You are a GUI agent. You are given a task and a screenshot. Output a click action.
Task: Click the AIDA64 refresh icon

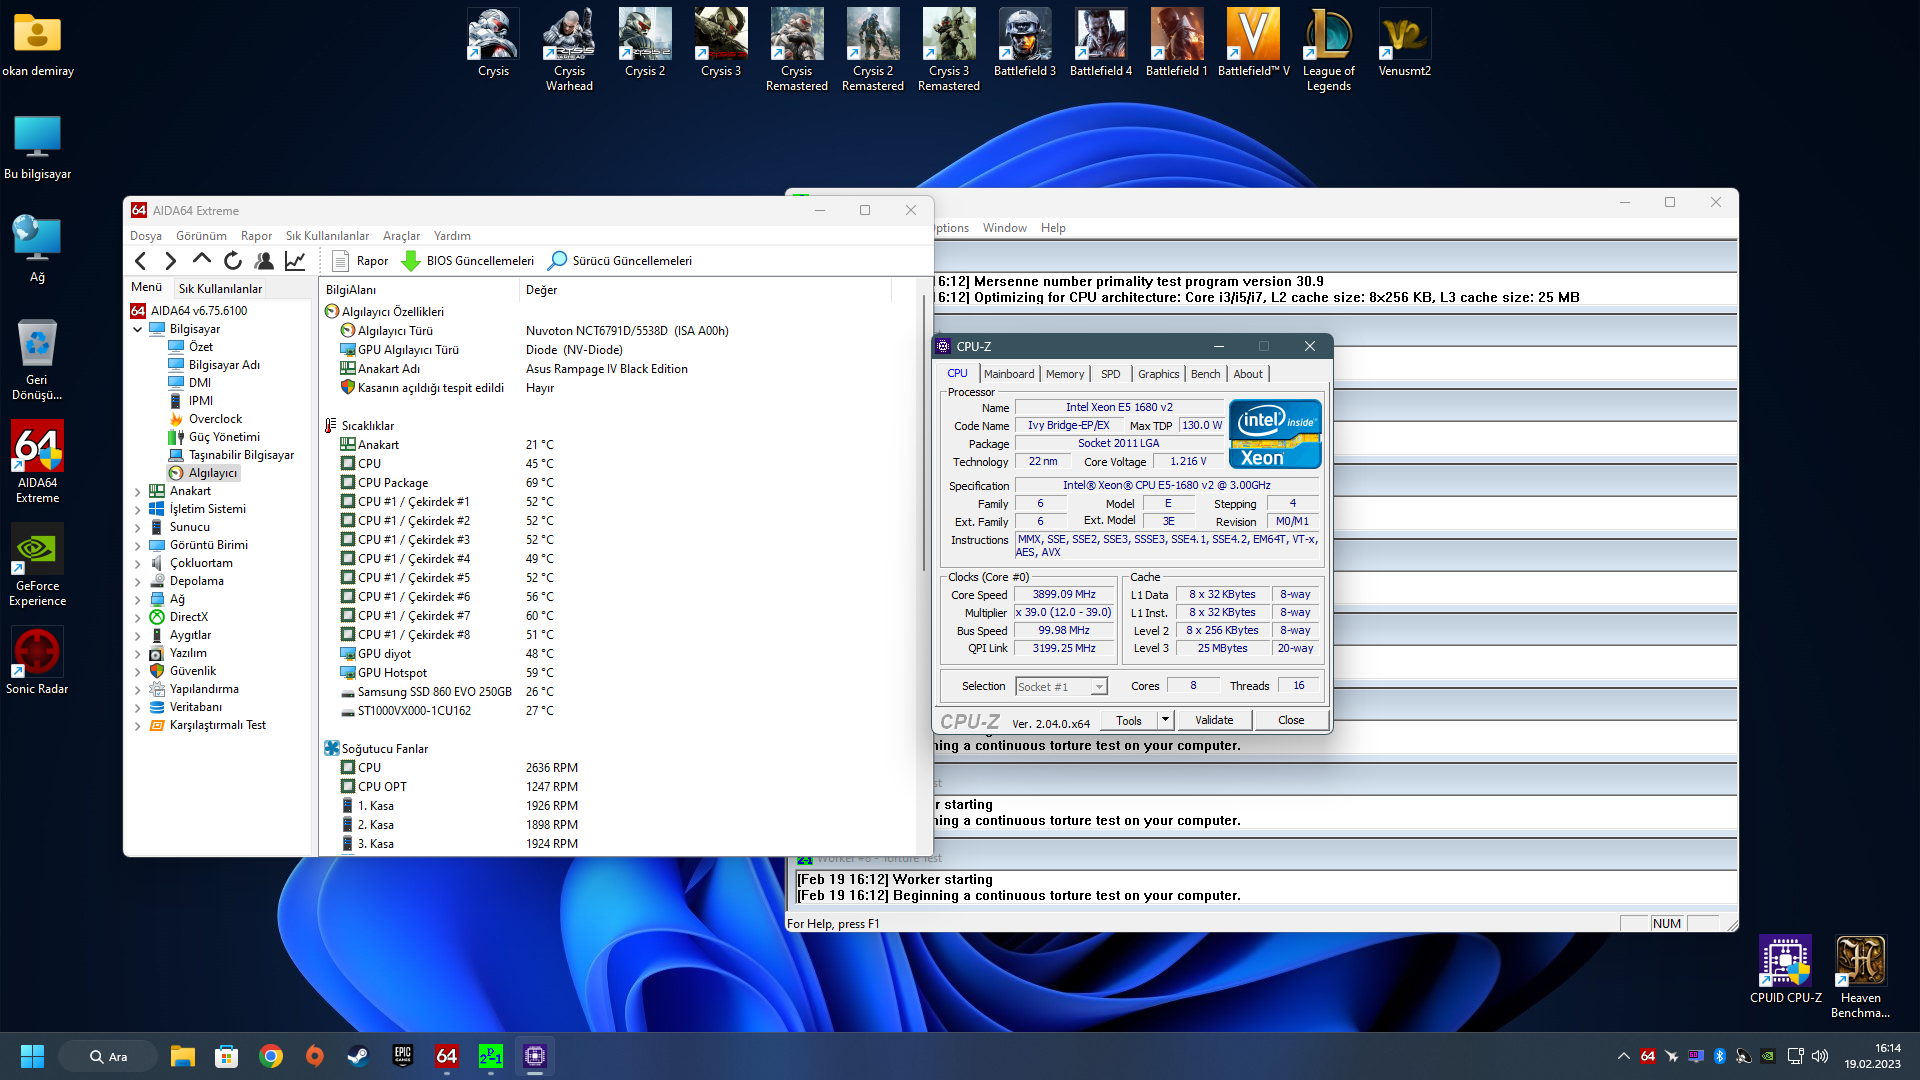(233, 261)
